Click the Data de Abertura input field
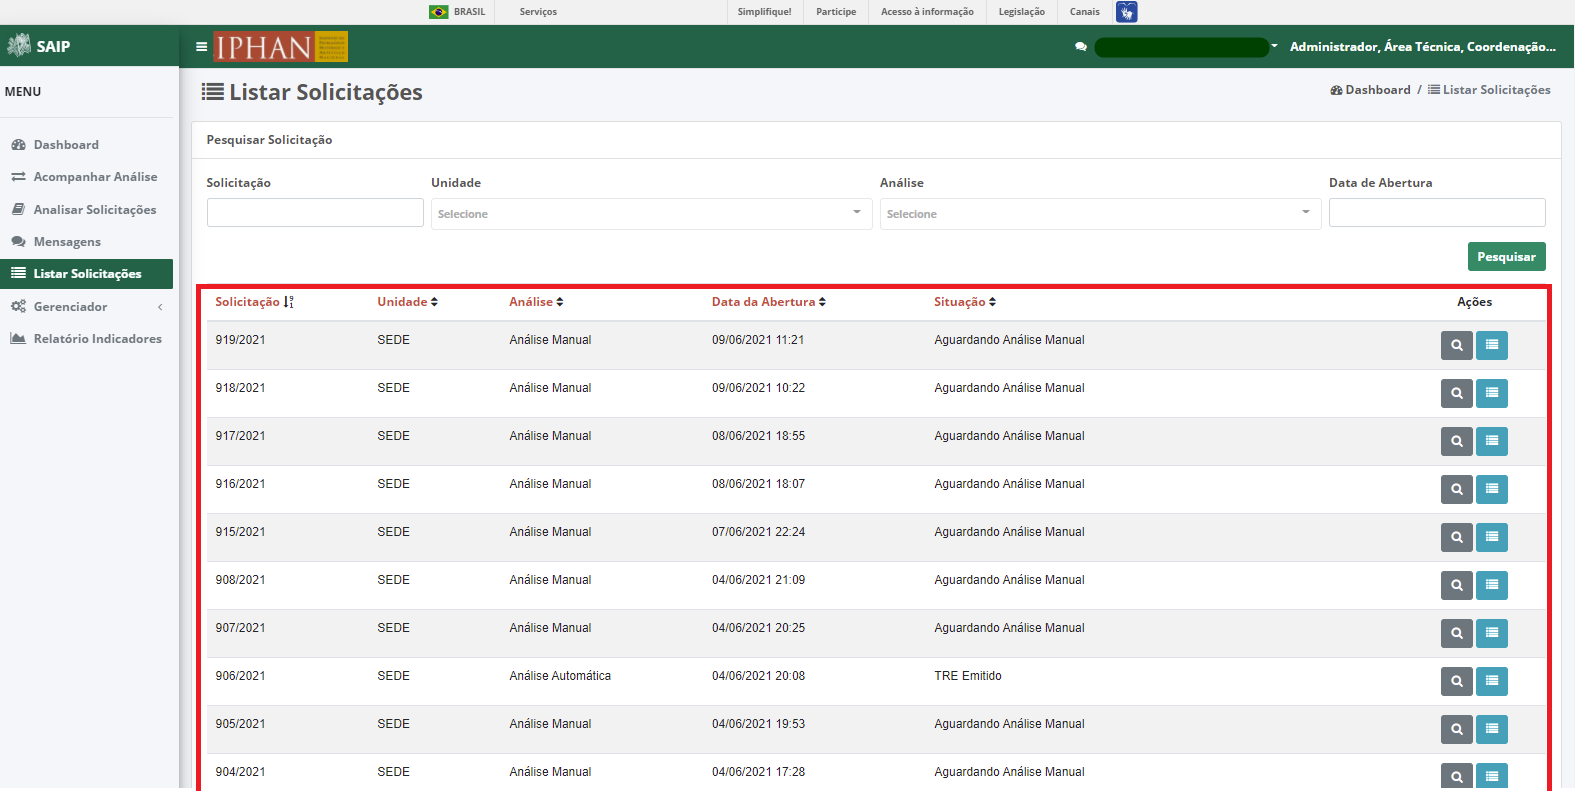1575x791 pixels. pyautogui.click(x=1437, y=212)
